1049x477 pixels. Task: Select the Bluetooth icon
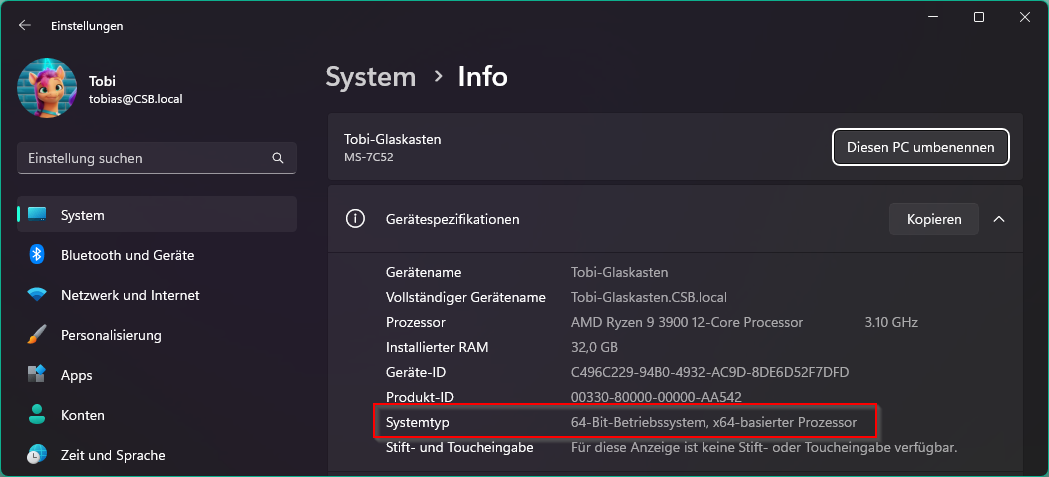(37, 255)
